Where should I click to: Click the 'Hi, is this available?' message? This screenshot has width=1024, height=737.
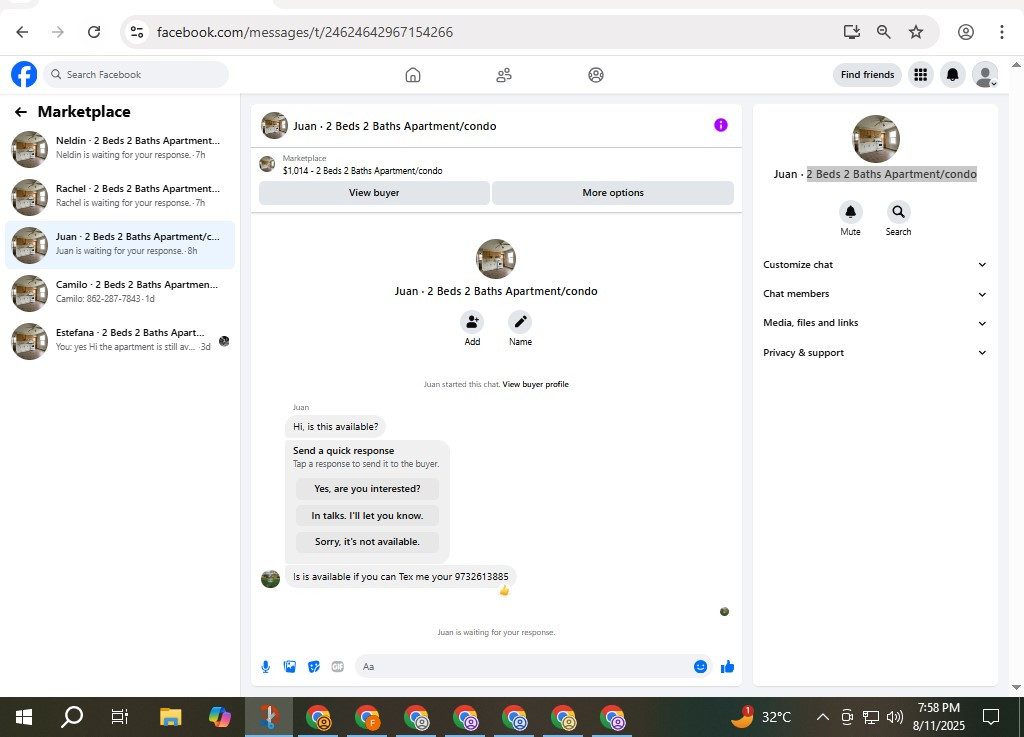pyautogui.click(x=336, y=427)
